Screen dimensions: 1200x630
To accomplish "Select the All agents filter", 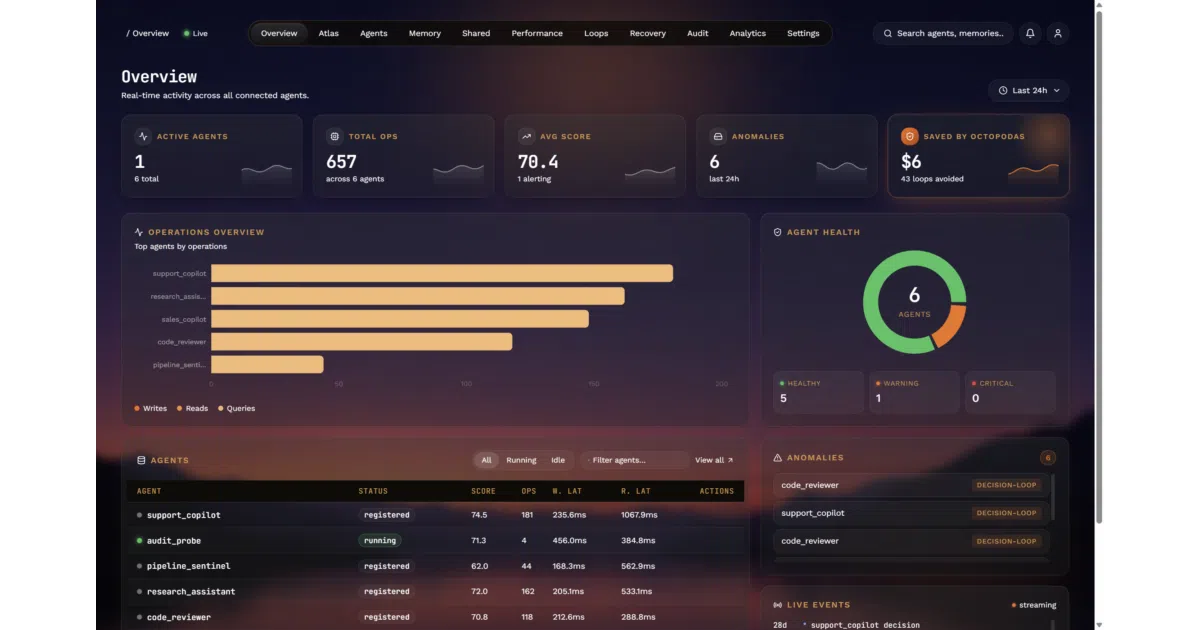I will pyautogui.click(x=486, y=460).
